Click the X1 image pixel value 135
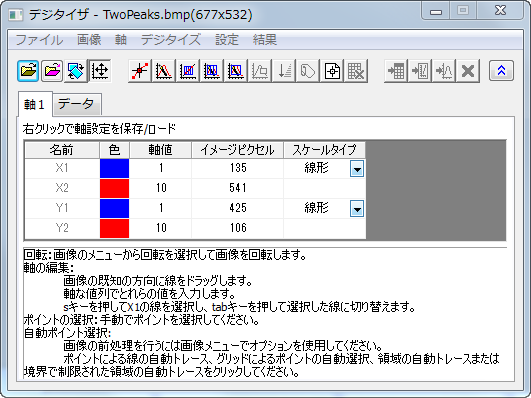Image resolution: width=531 pixels, height=398 pixels. pyautogui.click(x=238, y=168)
